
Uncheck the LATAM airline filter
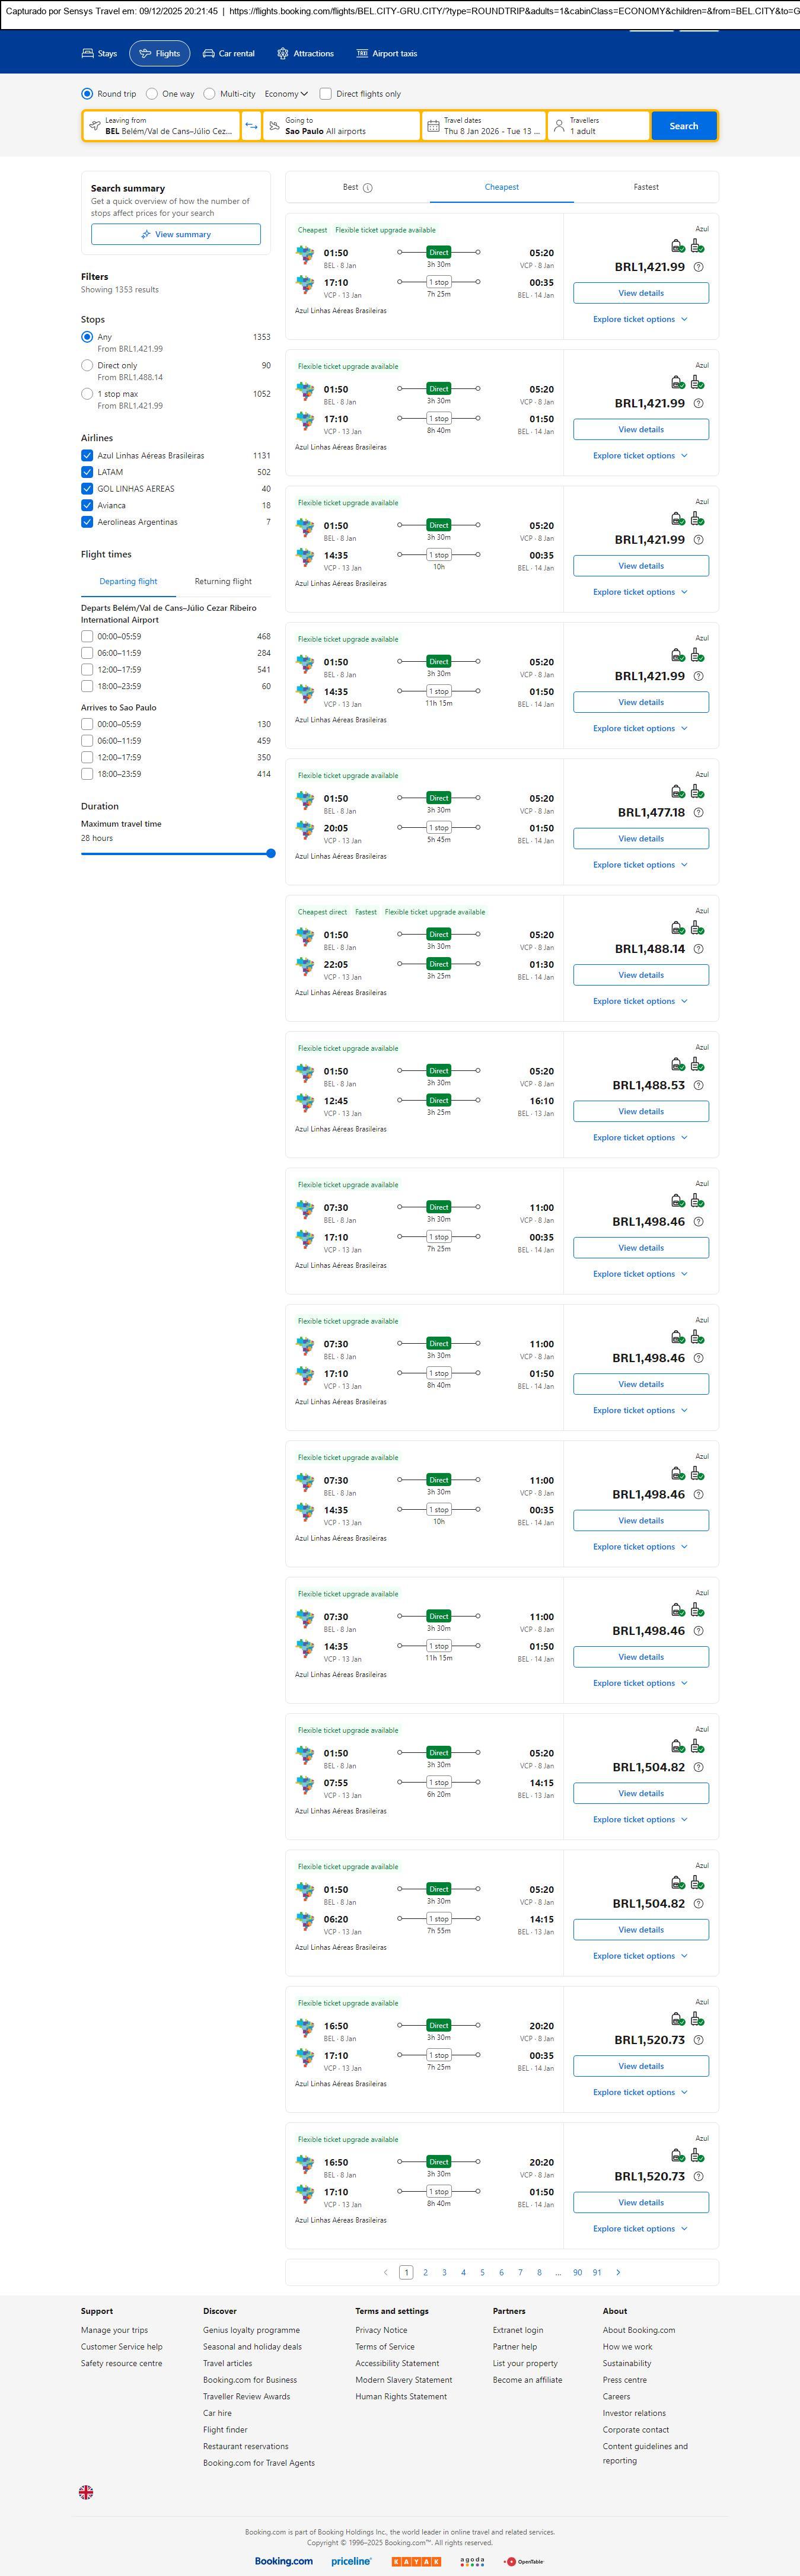tap(87, 472)
